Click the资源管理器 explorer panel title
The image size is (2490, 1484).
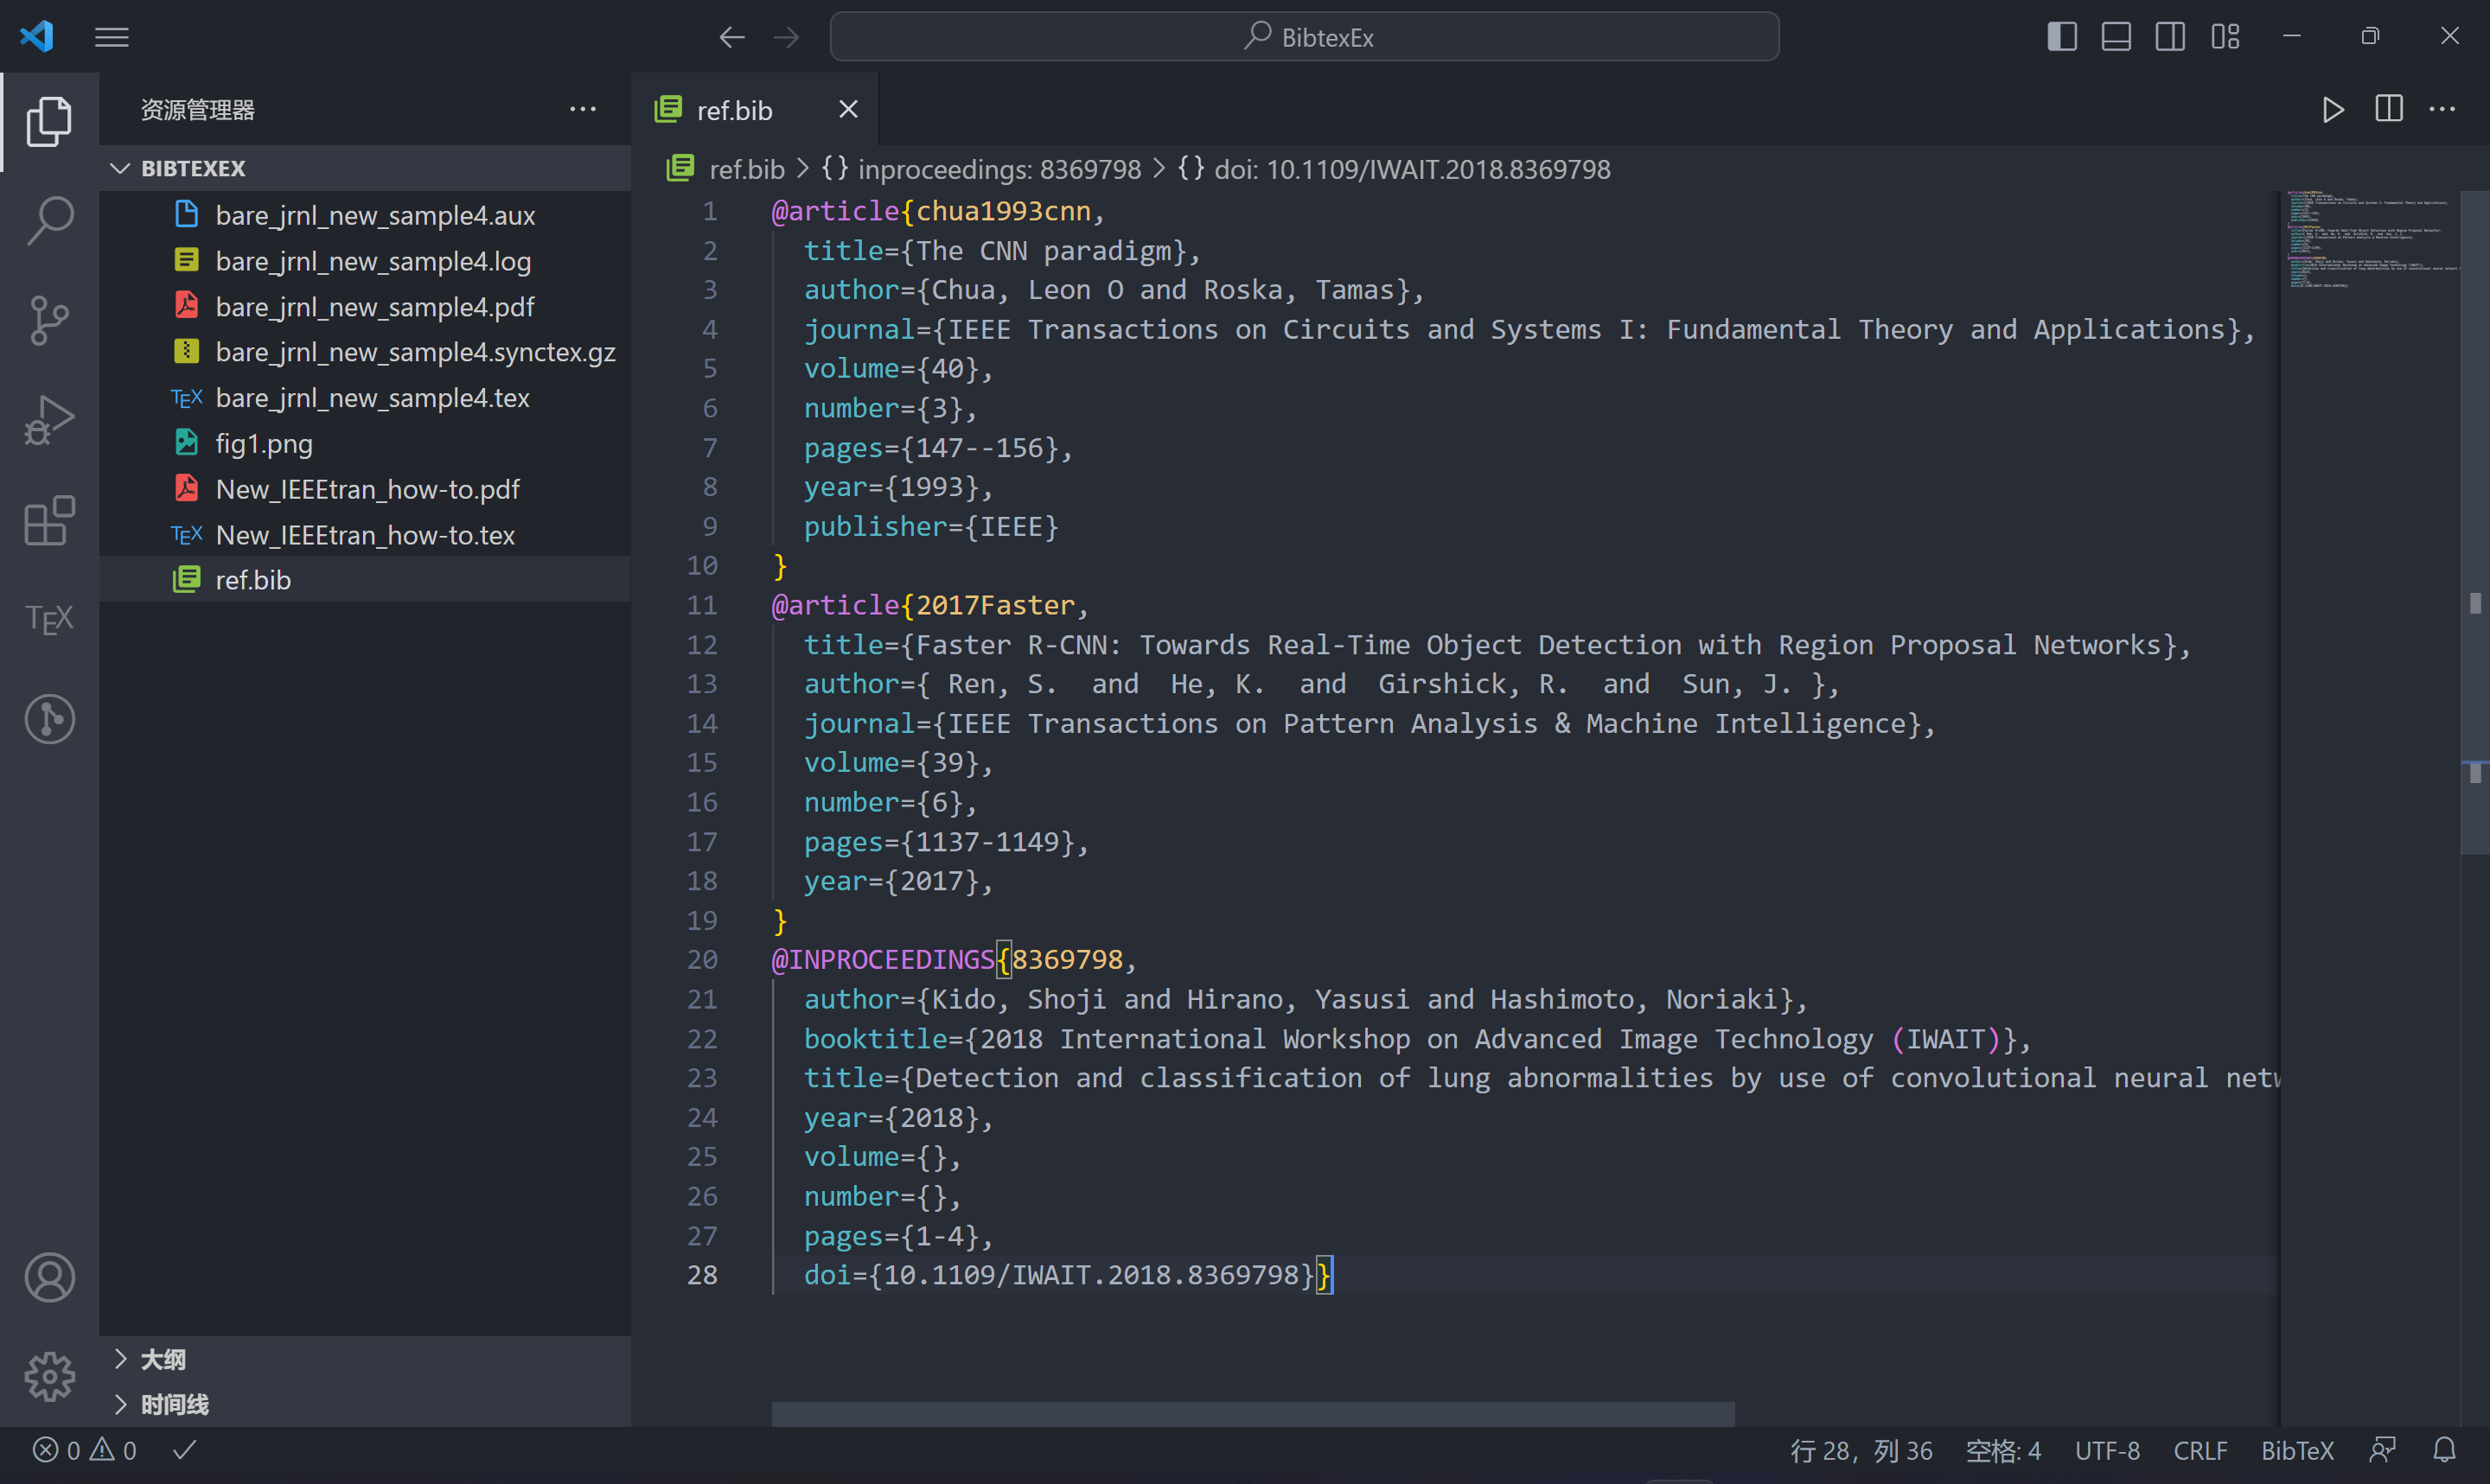pos(198,109)
